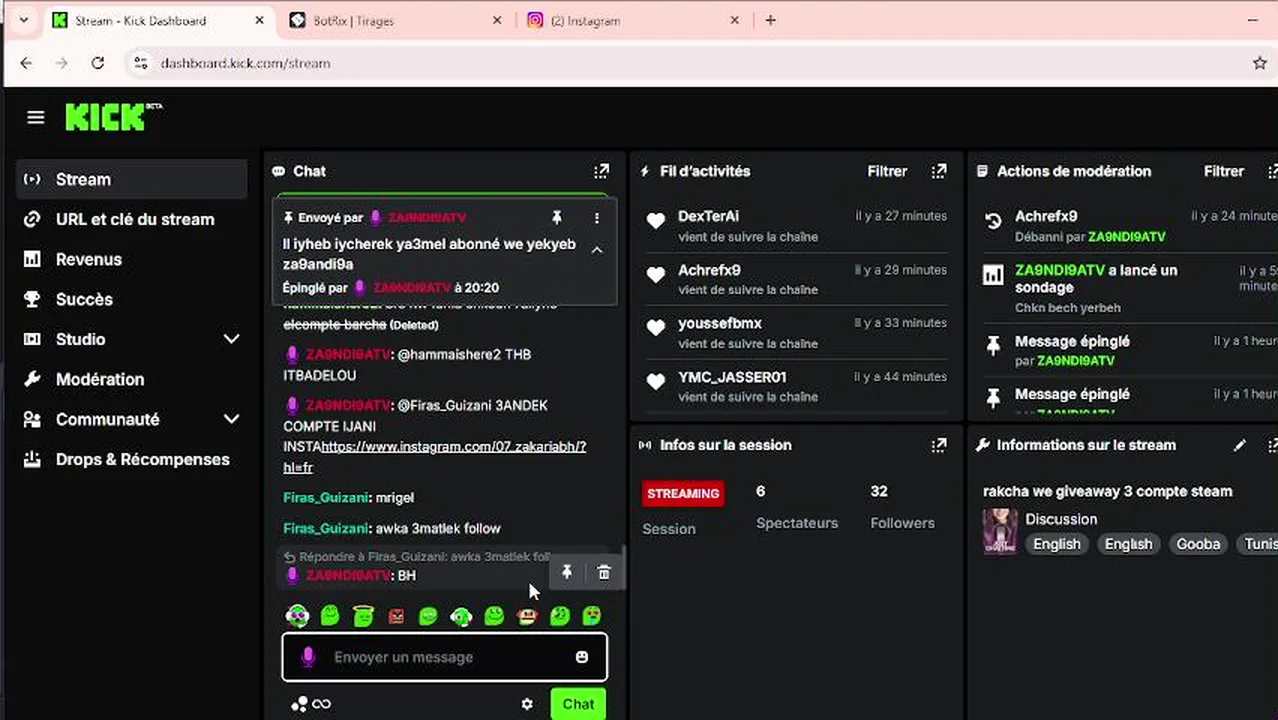Pin the 'BH' message
The image size is (1278, 720).
[x=567, y=572]
